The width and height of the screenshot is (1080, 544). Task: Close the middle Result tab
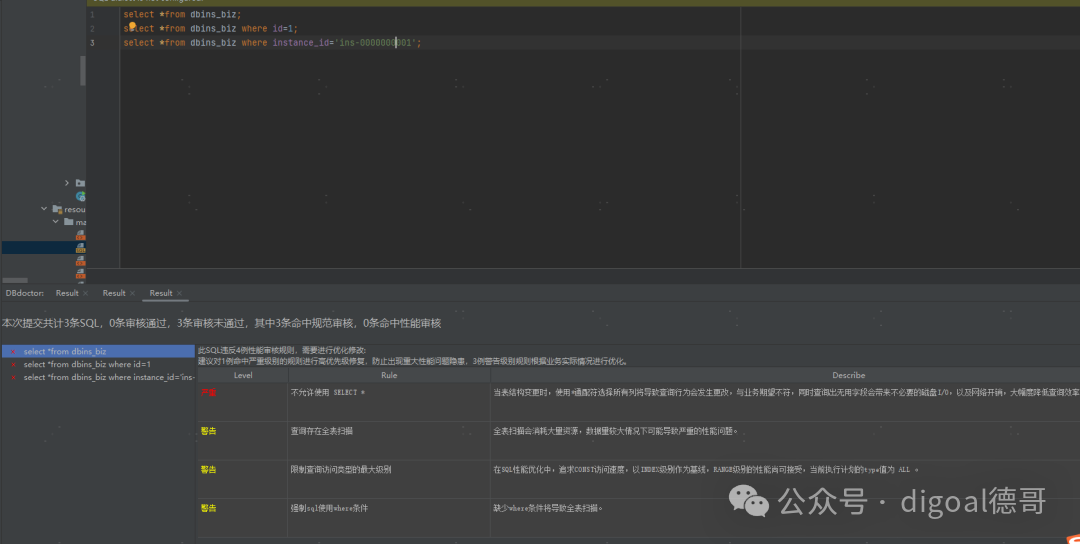pos(132,293)
